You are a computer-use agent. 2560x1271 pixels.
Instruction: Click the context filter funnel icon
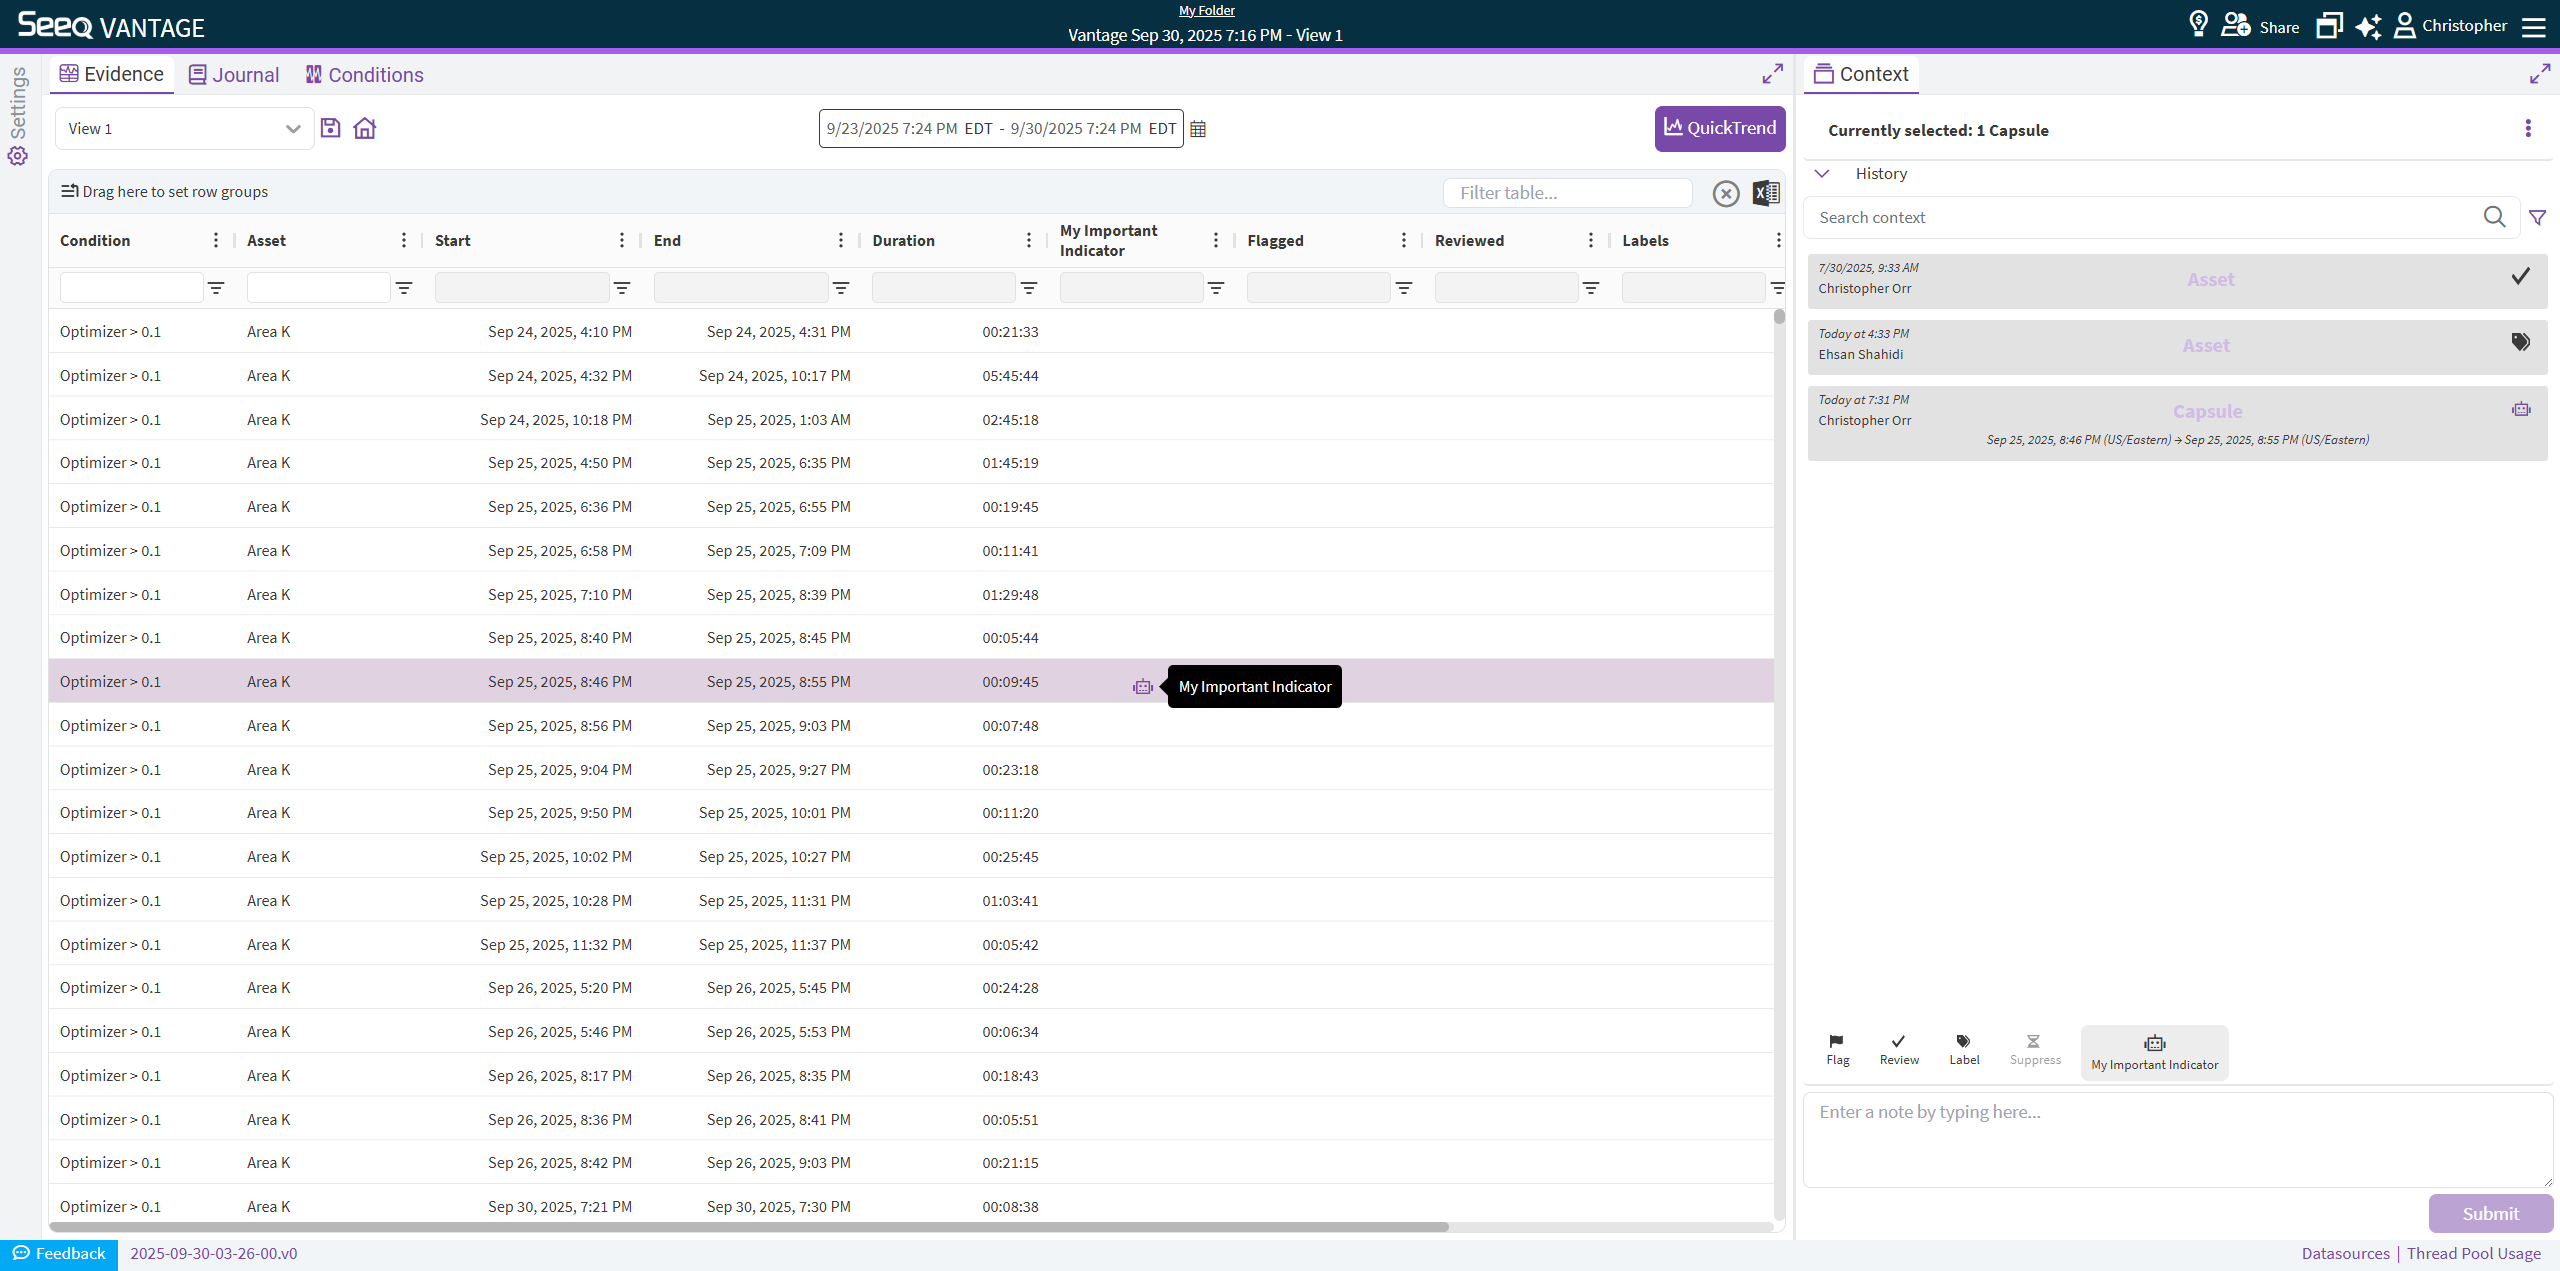pyautogui.click(x=2537, y=217)
